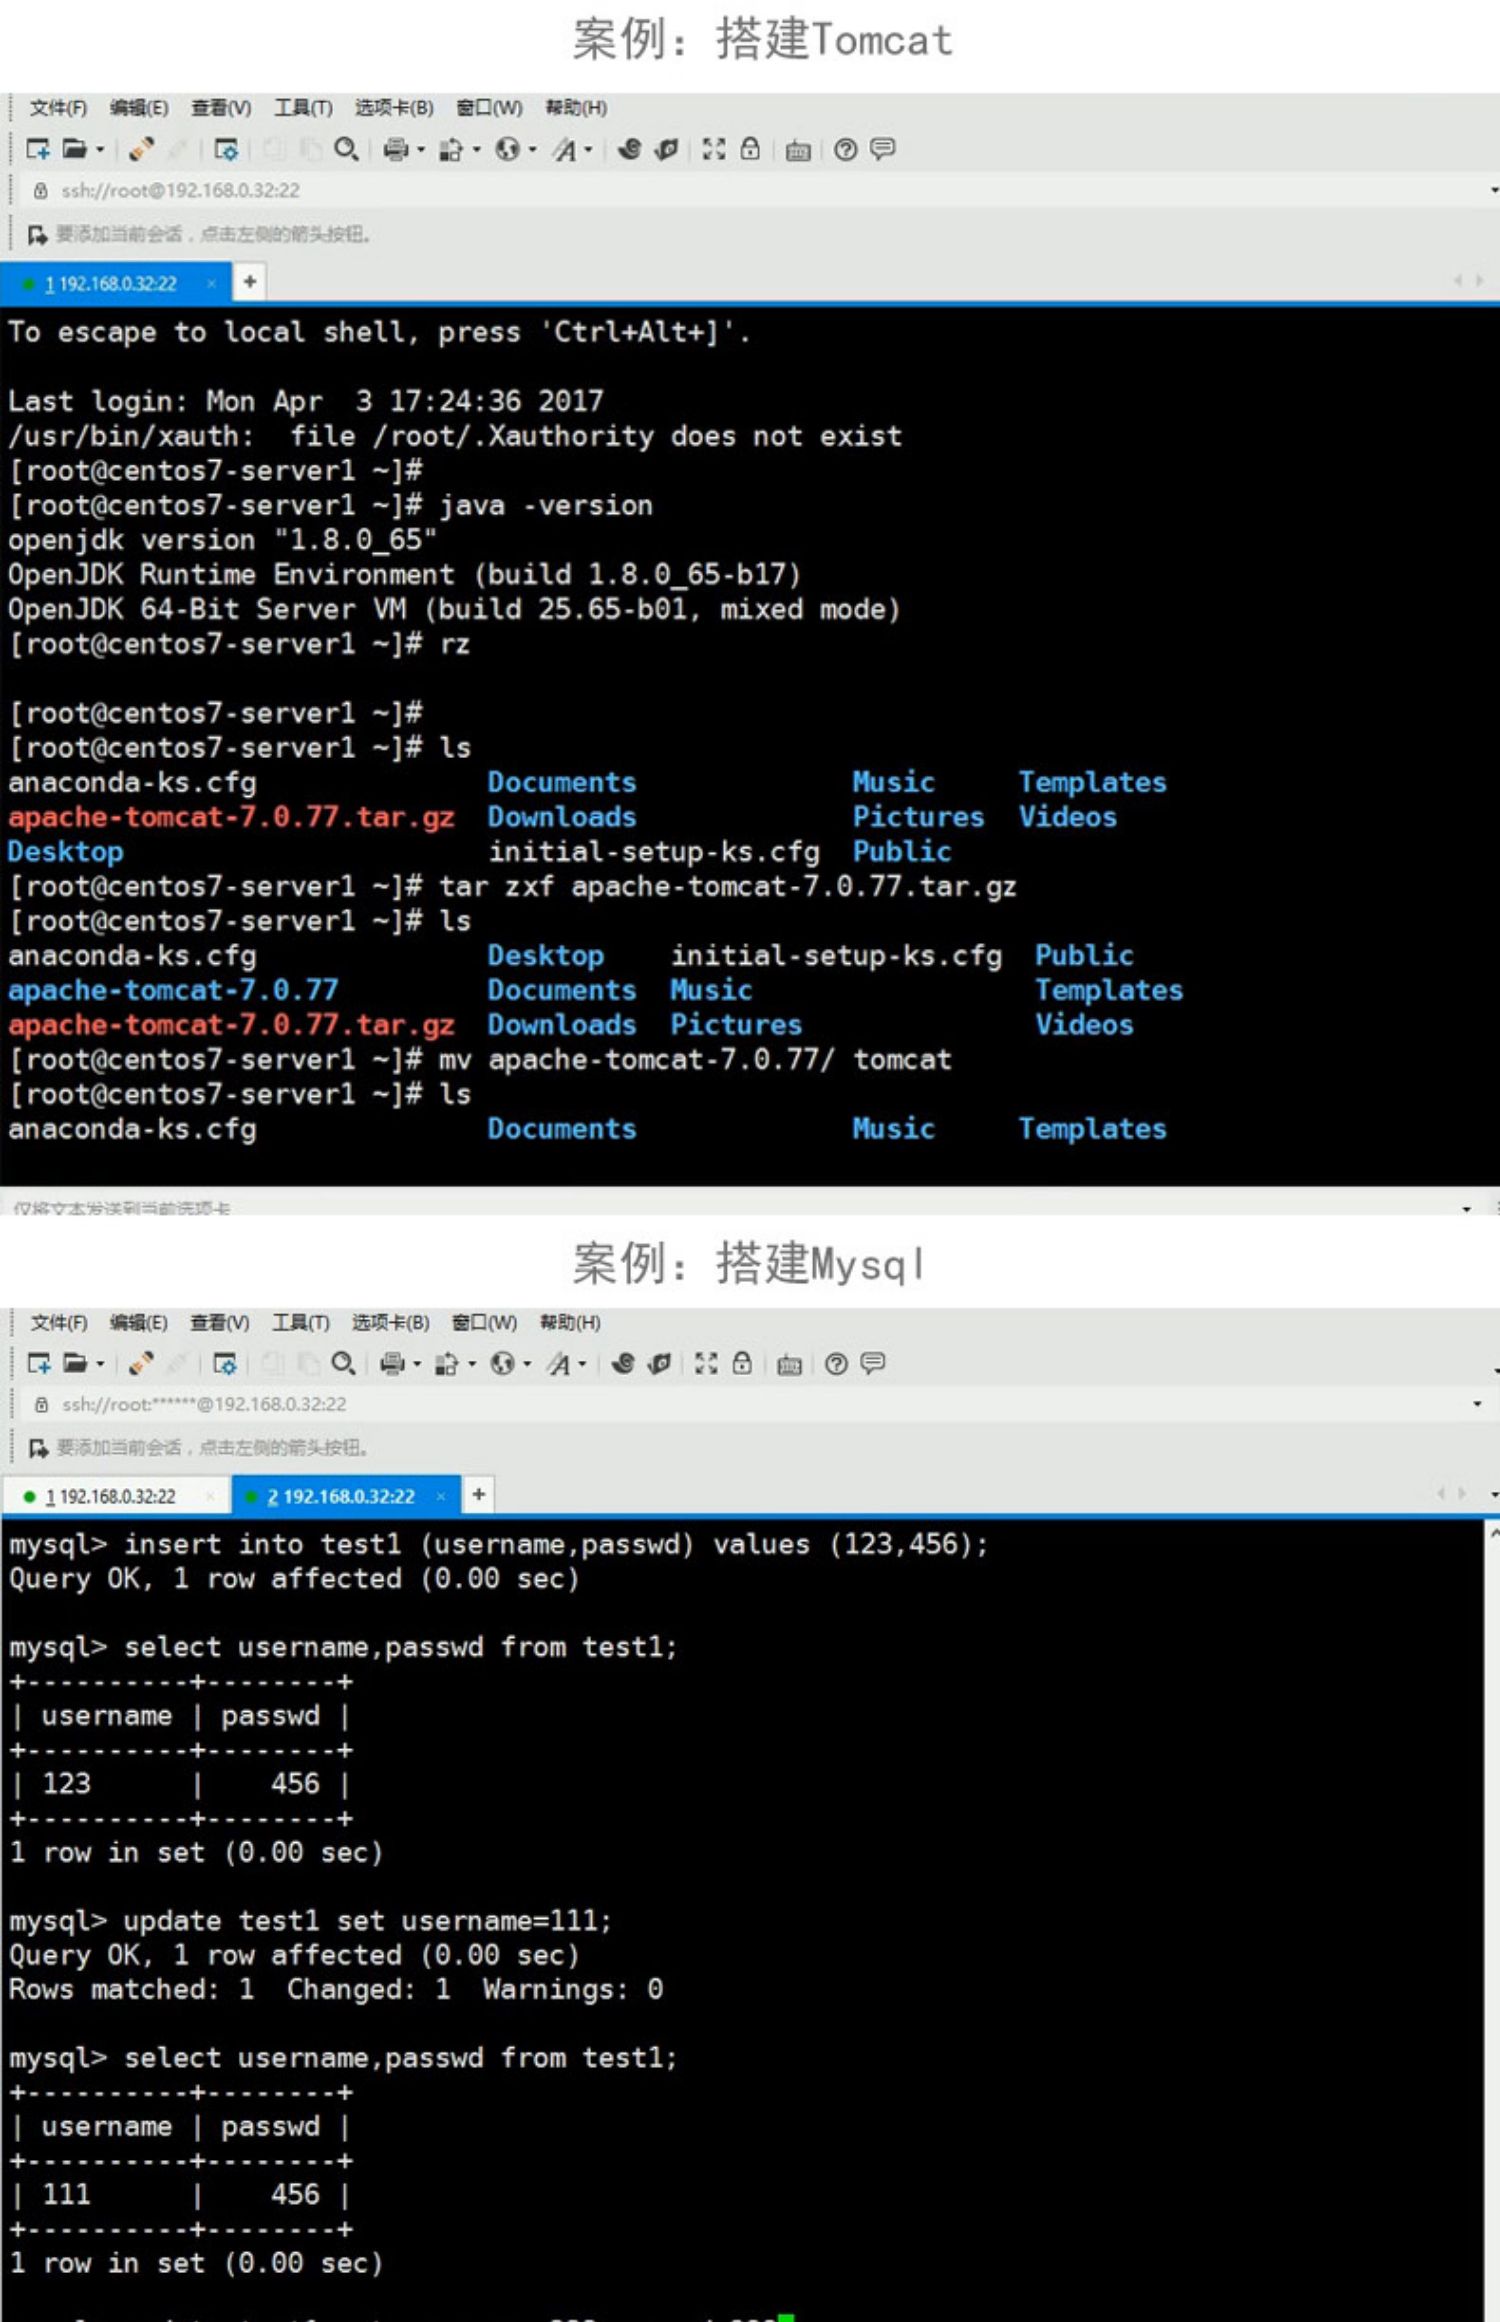Add new tab with plus in Mysql window

pos(479,1494)
